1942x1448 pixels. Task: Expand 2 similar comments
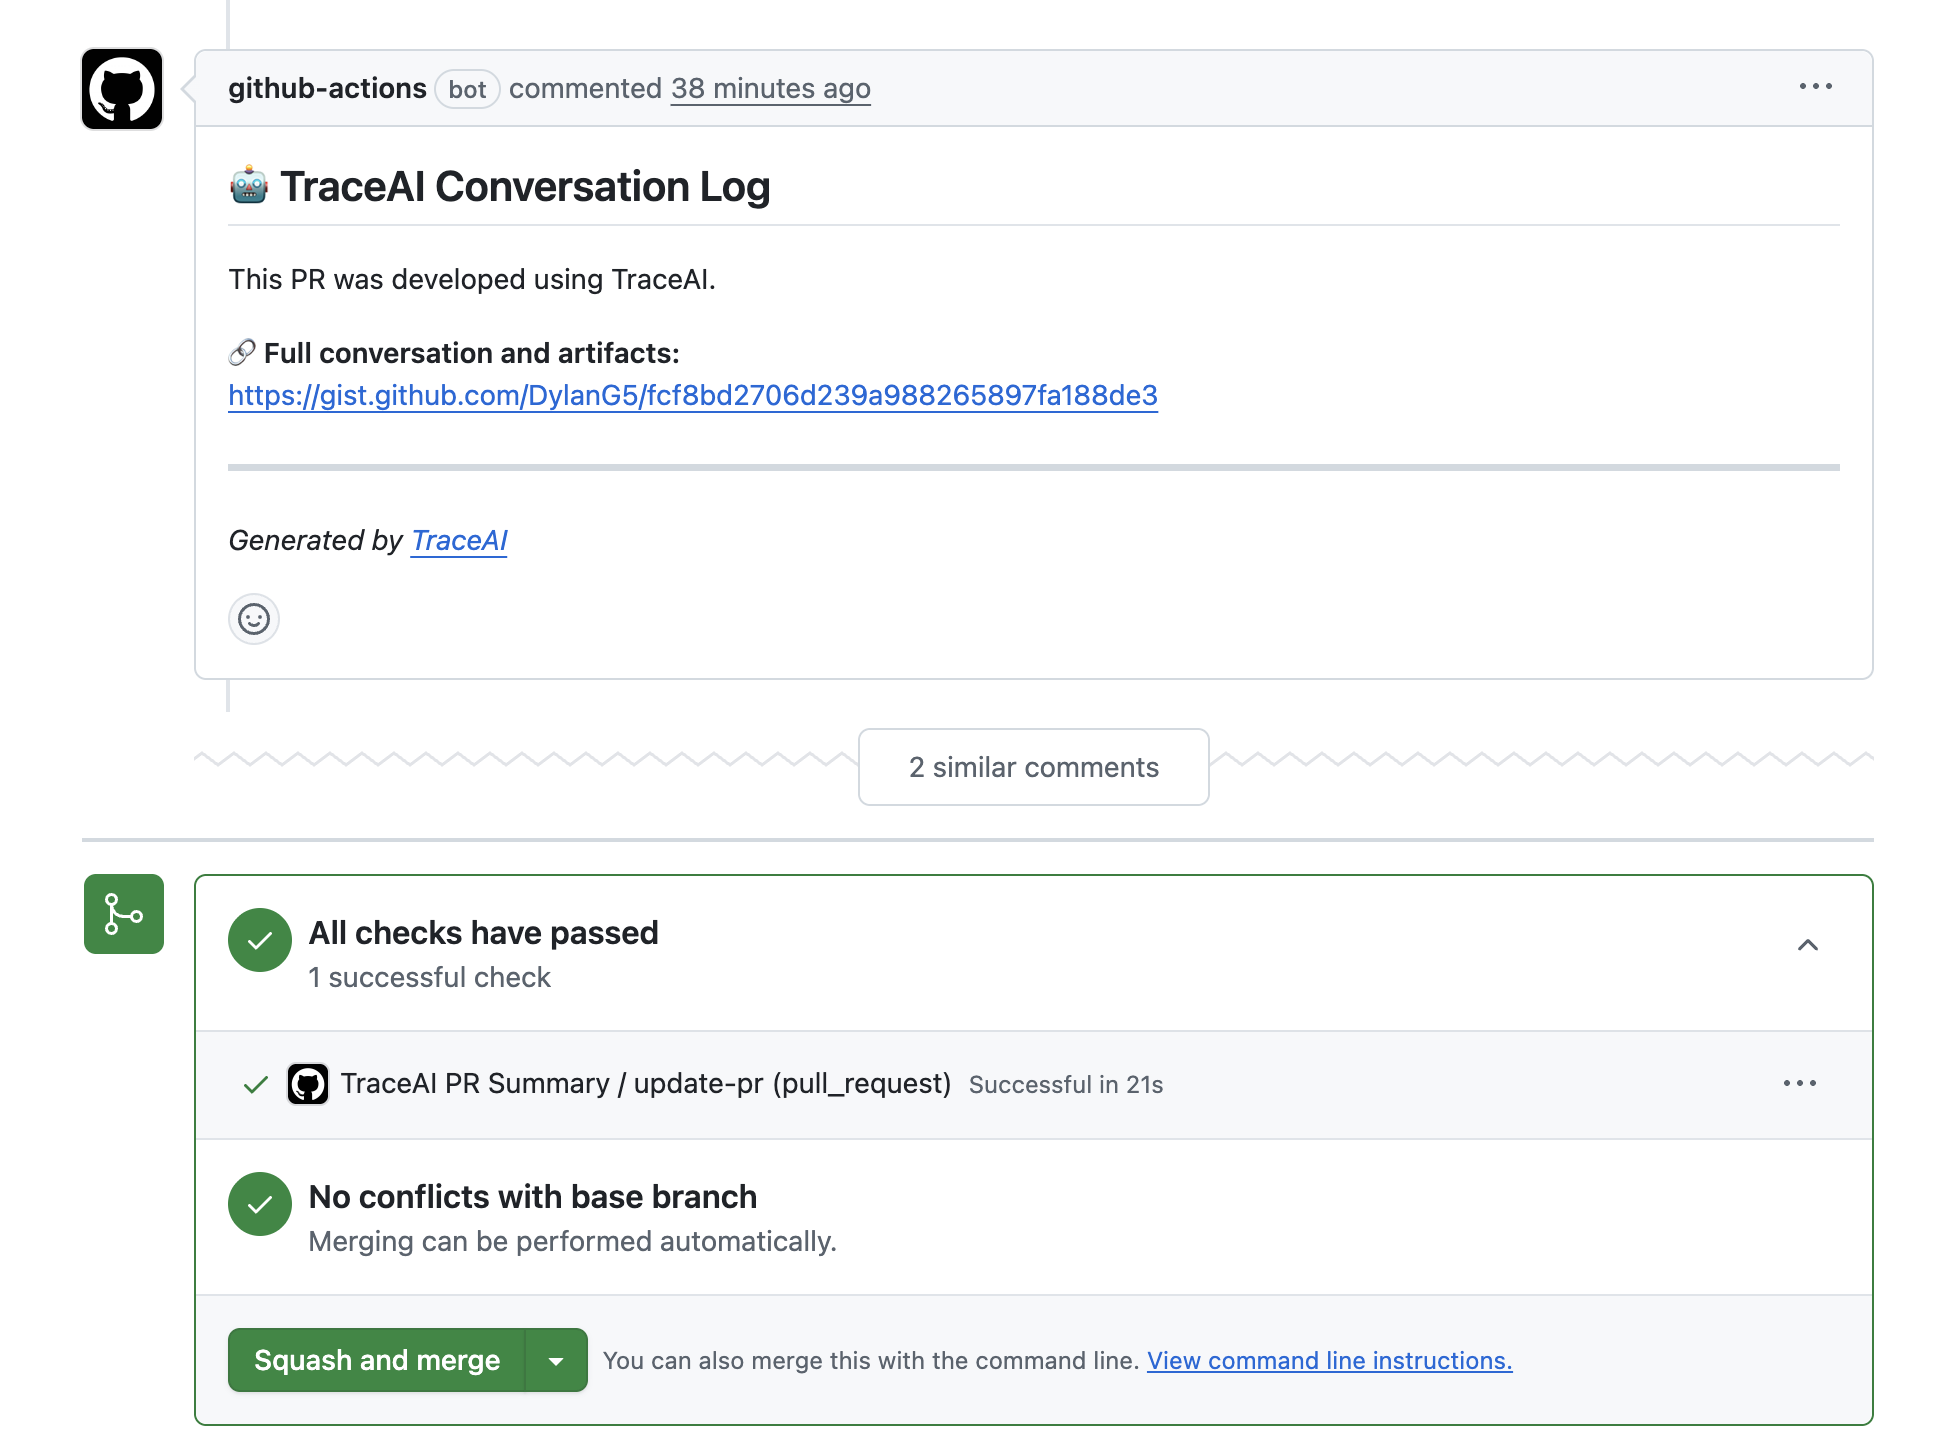tap(1033, 767)
